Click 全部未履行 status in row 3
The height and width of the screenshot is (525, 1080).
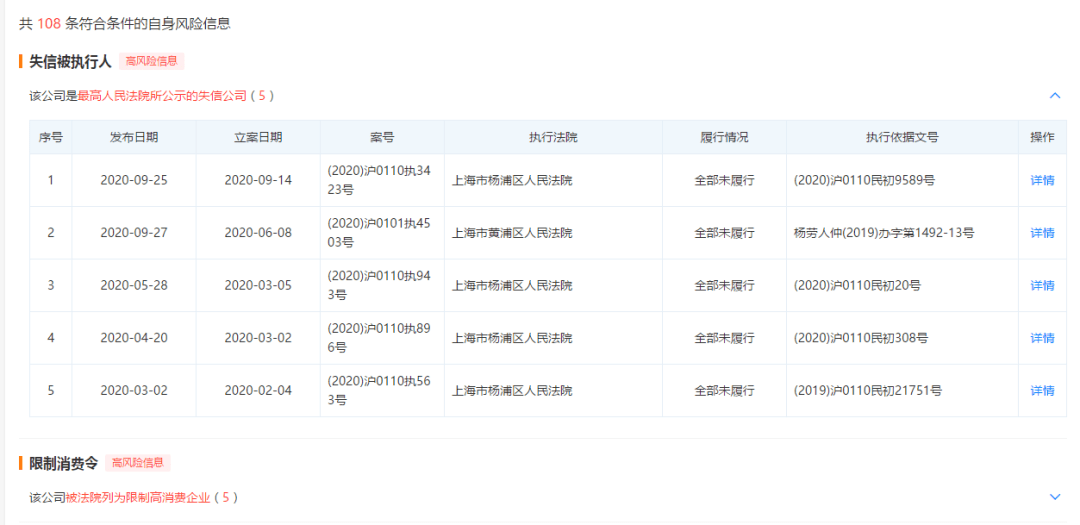(724, 285)
